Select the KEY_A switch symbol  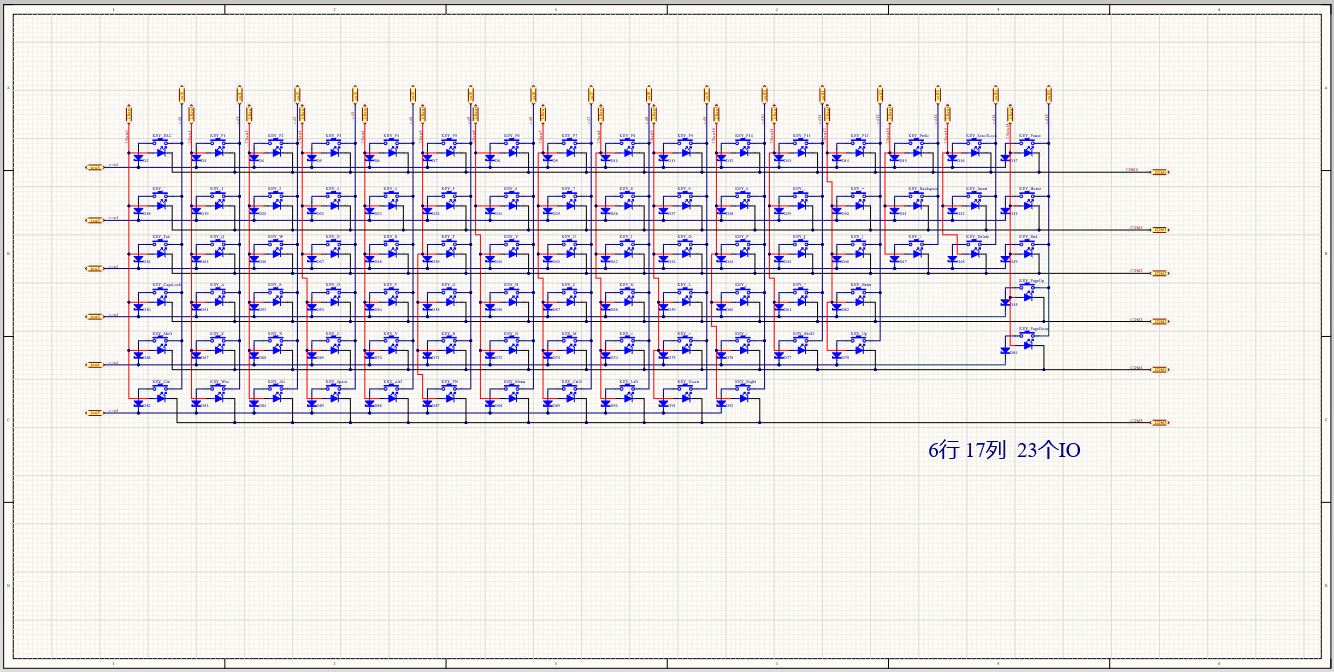click(x=218, y=292)
